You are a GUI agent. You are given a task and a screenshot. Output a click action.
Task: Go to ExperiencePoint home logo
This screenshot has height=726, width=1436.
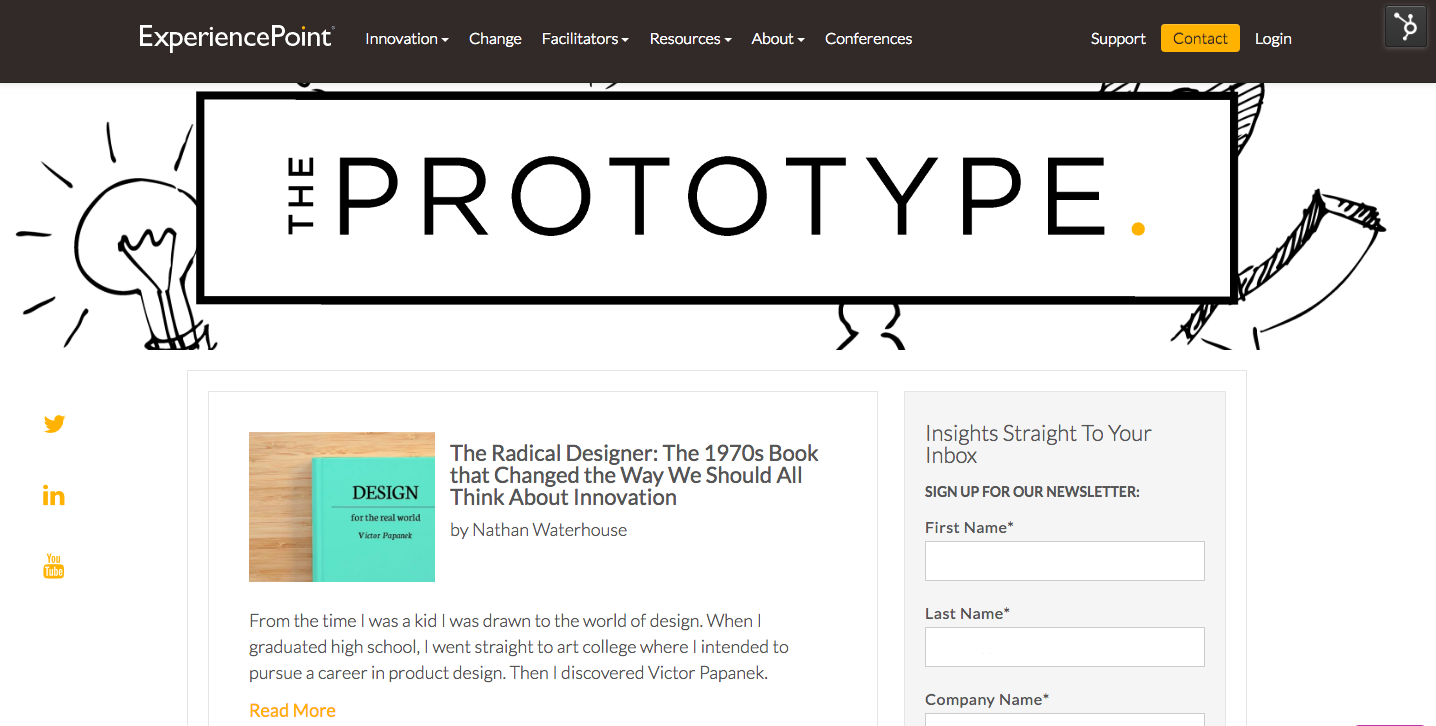pos(237,38)
